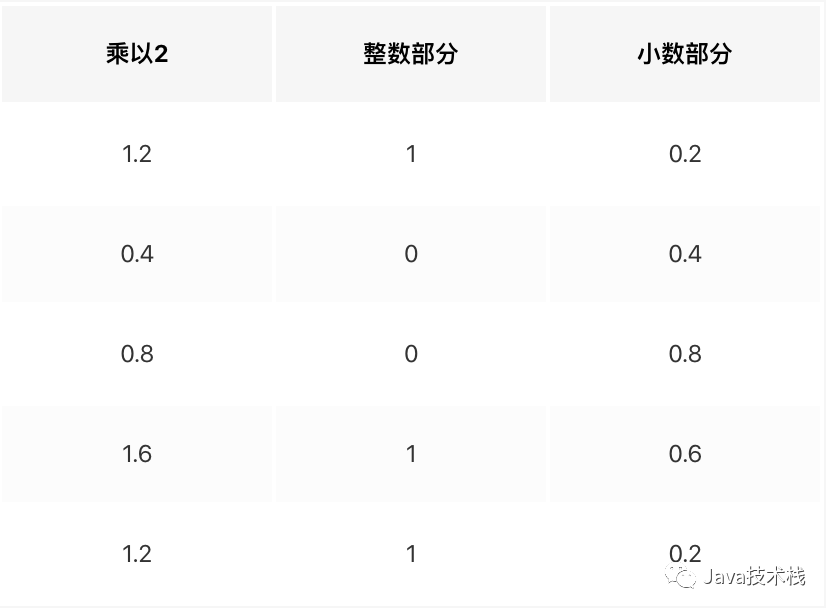Click the 1.6 cell

click(137, 454)
